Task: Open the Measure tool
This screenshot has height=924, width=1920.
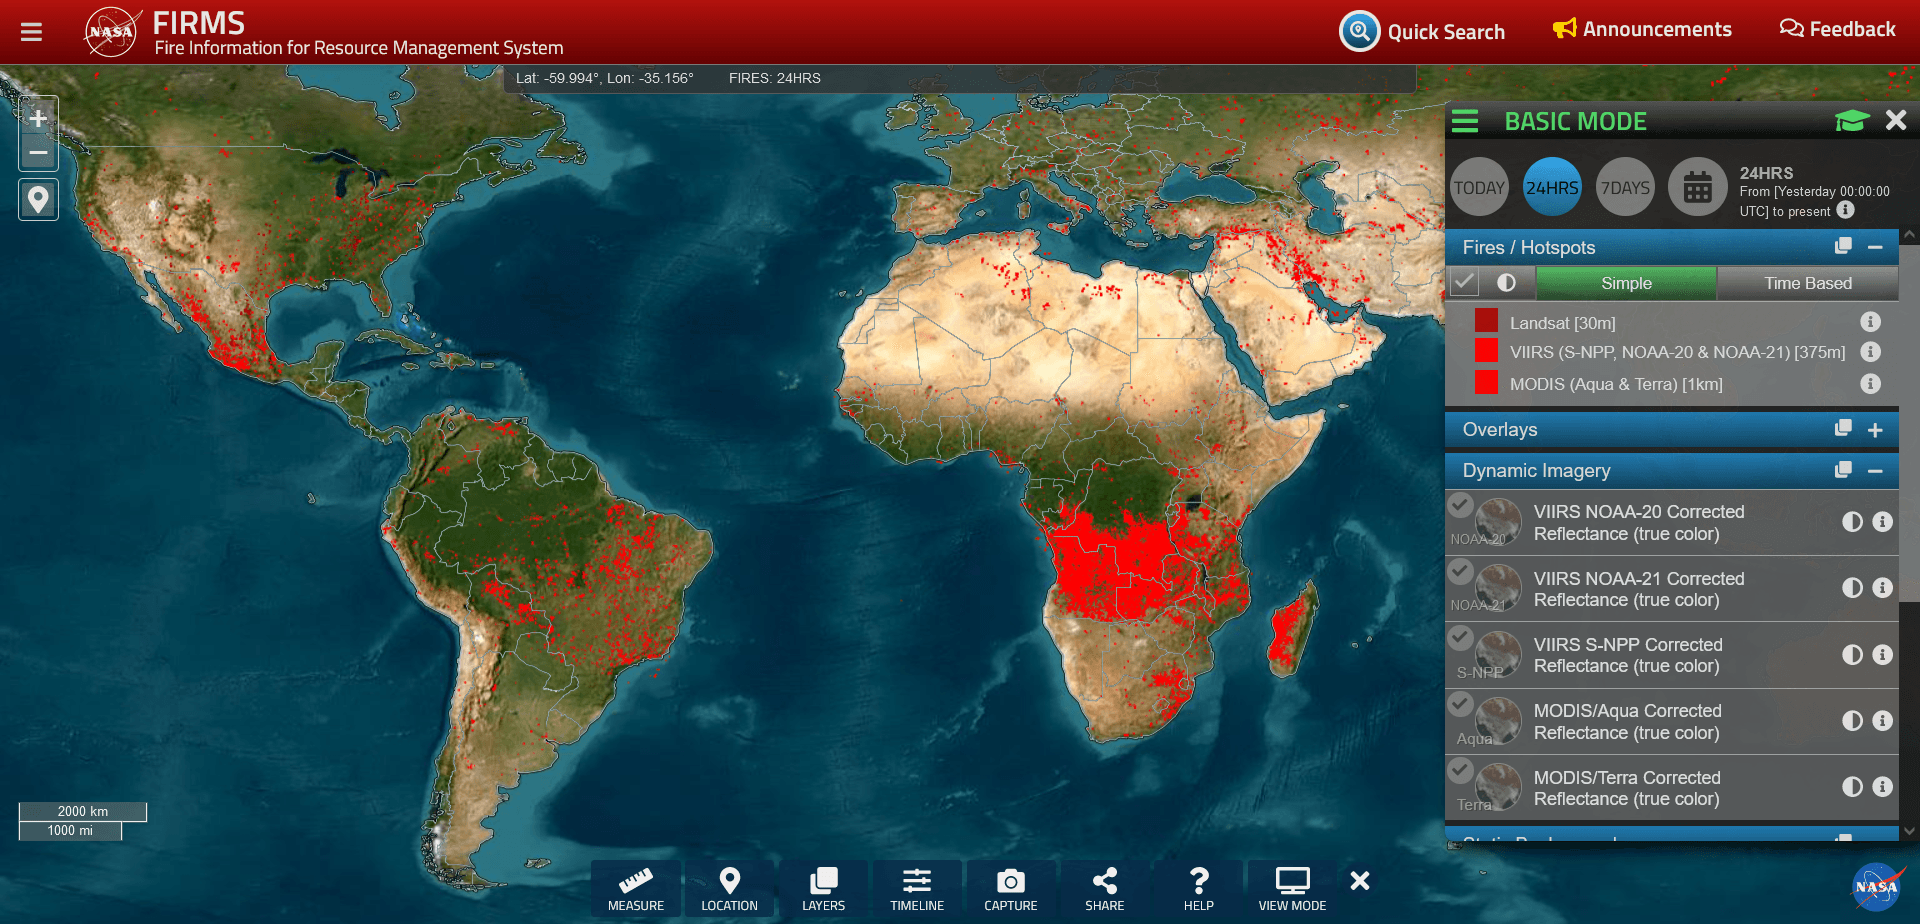Action: [x=635, y=888]
